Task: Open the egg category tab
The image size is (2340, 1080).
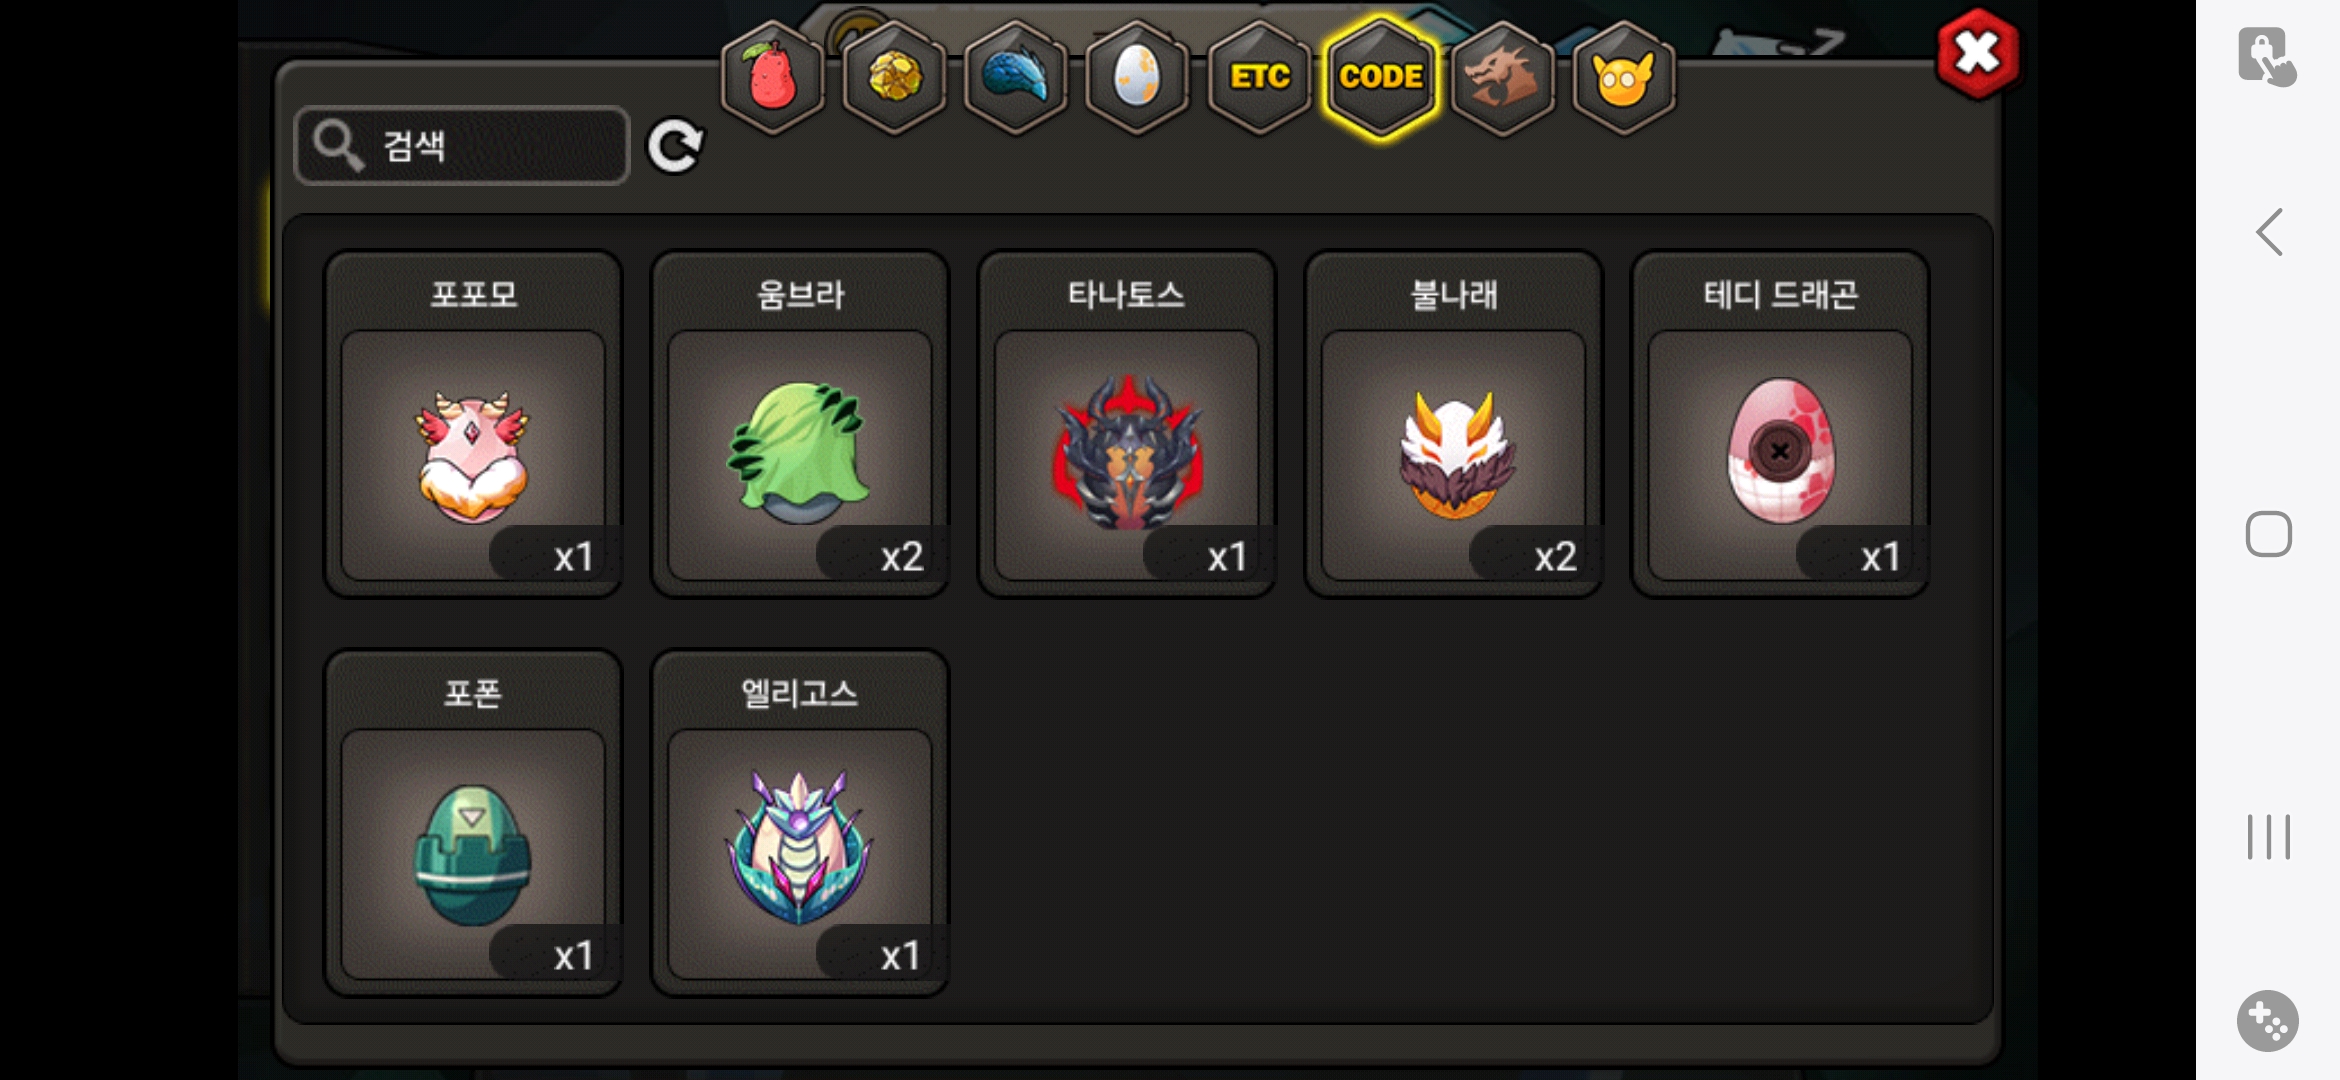Action: coord(1137,77)
